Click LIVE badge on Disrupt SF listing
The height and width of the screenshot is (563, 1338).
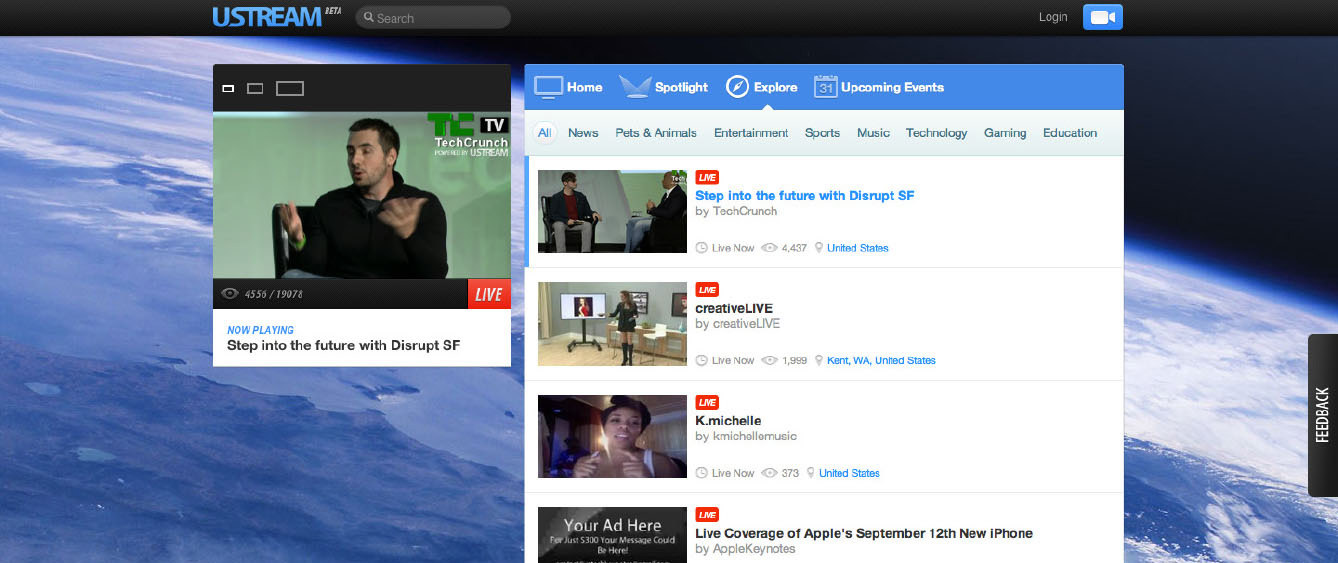(x=707, y=177)
